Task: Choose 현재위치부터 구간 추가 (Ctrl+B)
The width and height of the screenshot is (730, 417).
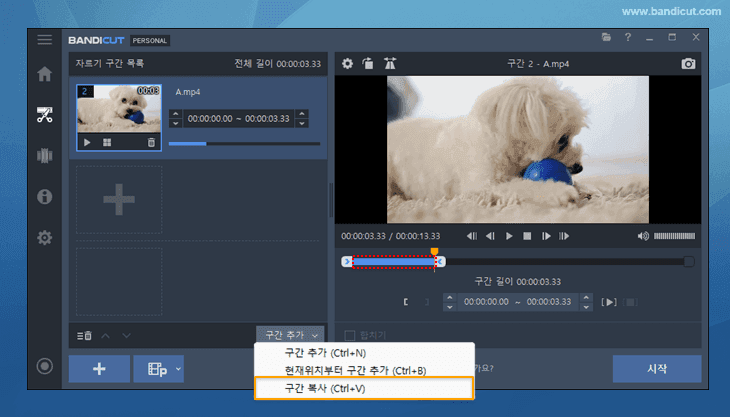Action: click(364, 370)
